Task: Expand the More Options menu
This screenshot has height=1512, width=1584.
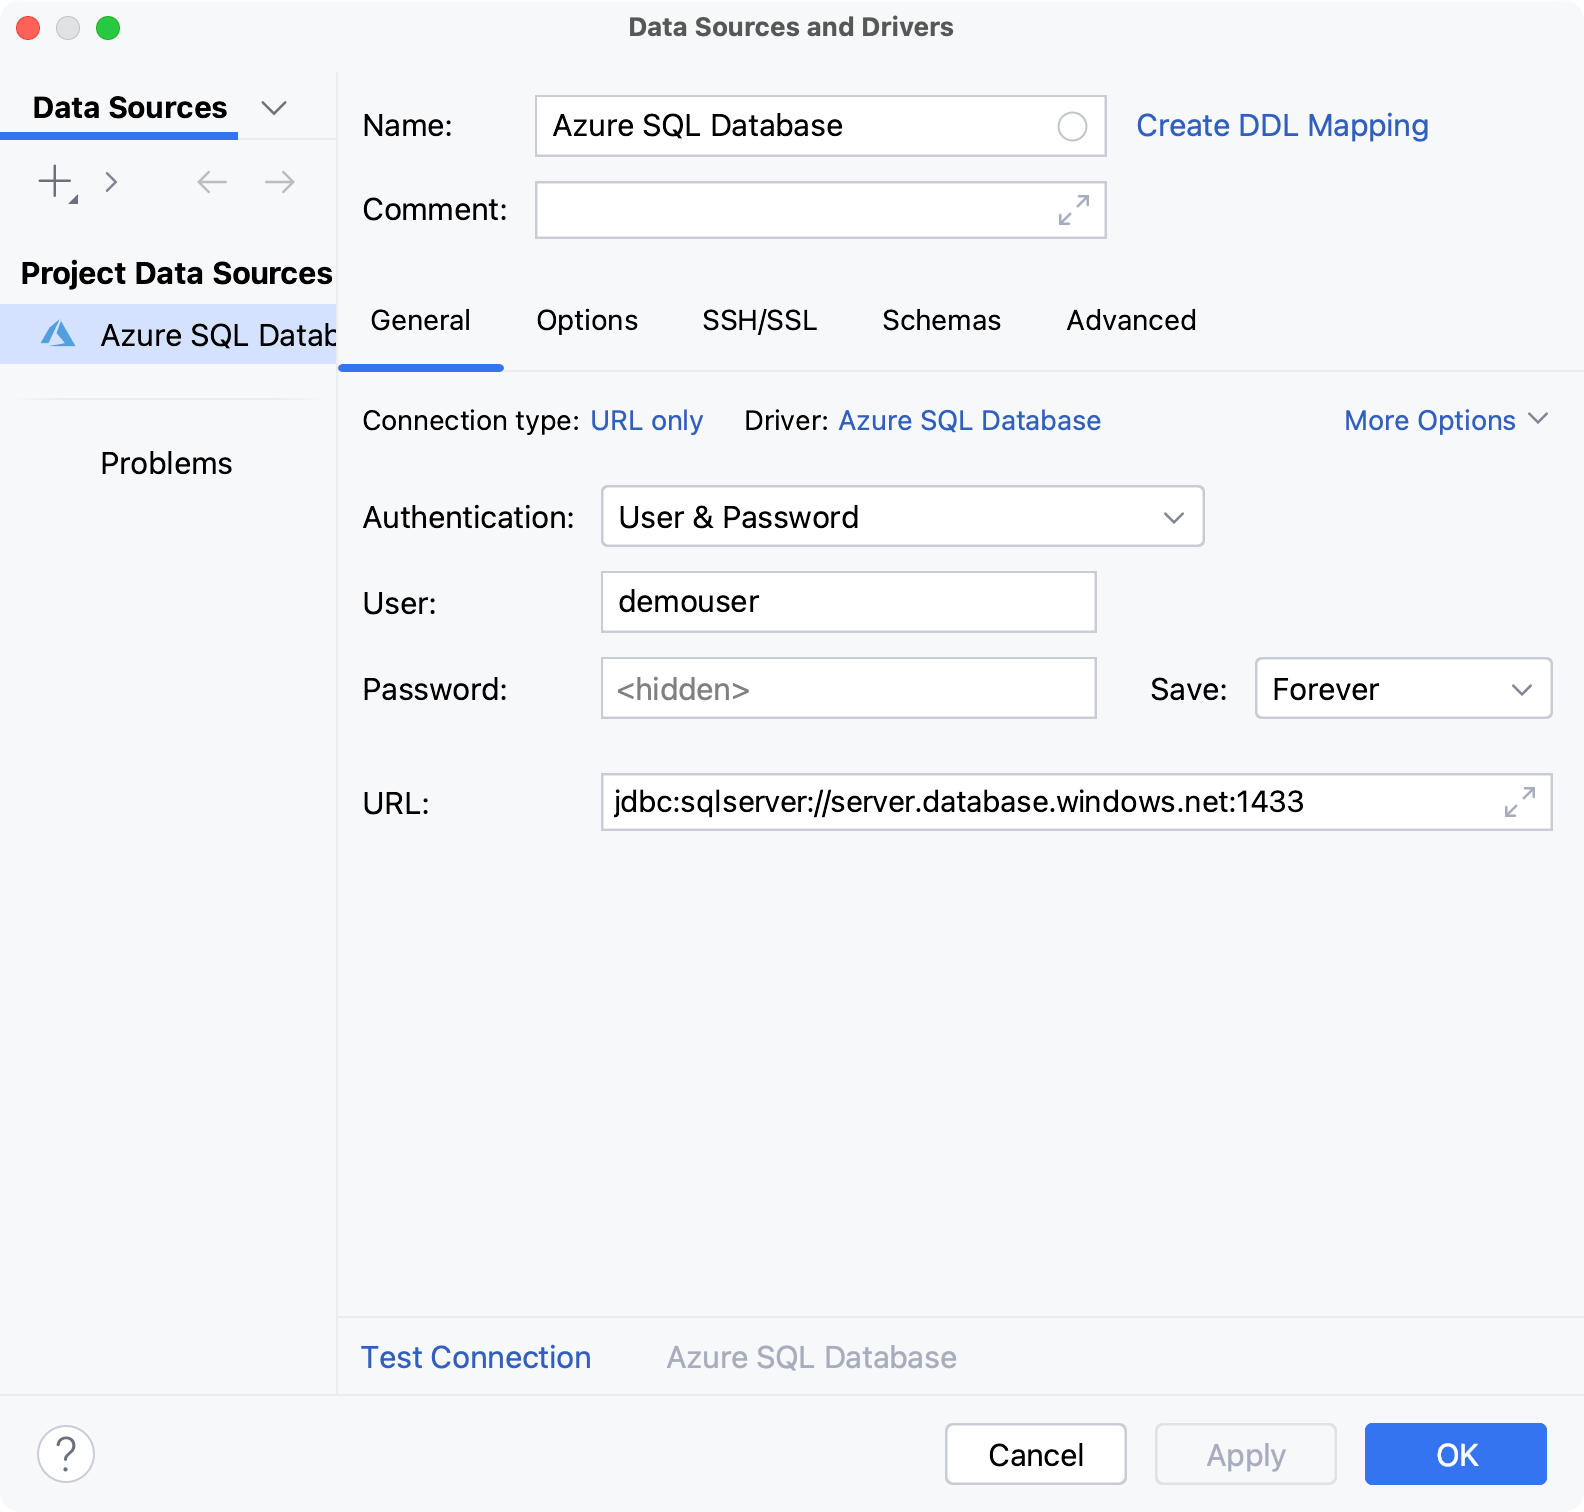Action: tap(1445, 420)
